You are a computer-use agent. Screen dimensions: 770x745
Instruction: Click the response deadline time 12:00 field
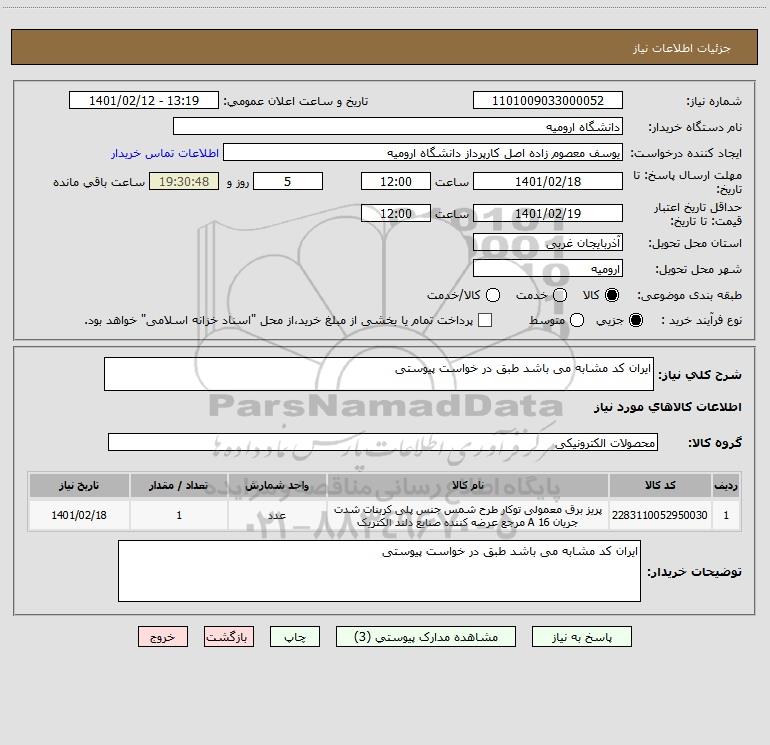(x=396, y=181)
